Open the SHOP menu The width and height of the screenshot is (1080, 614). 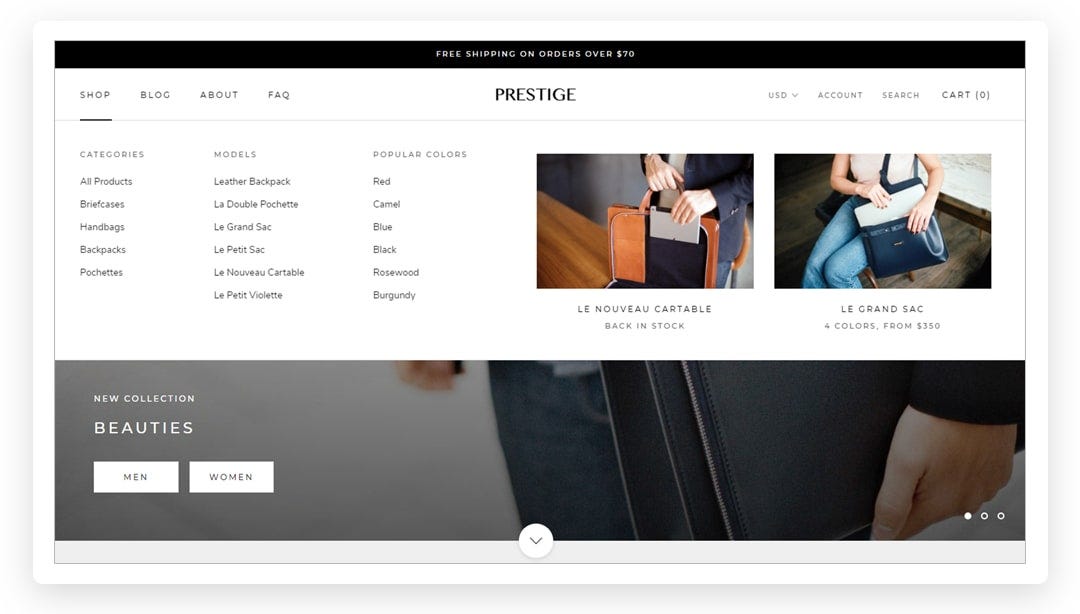click(95, 94)
